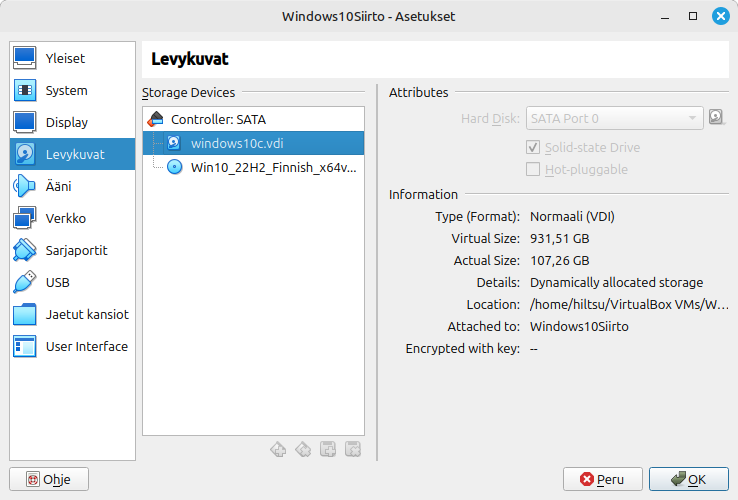
Task: Open System settings chip icon
Action: [x=24, y=90]
